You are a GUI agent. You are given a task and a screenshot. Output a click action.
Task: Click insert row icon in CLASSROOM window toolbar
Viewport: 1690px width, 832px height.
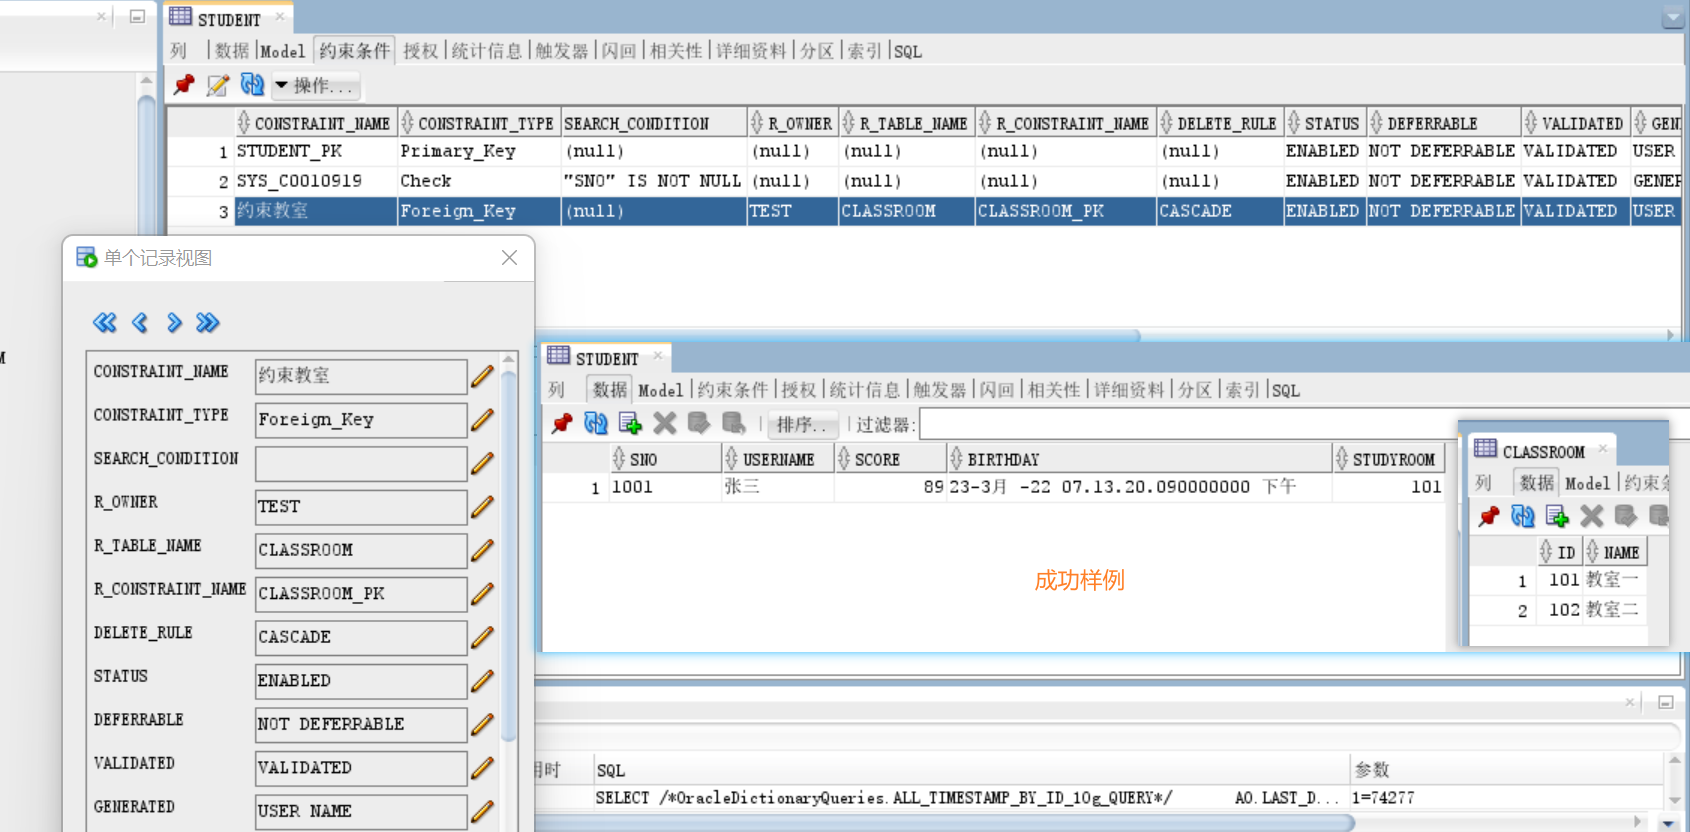coord(1557,516)
